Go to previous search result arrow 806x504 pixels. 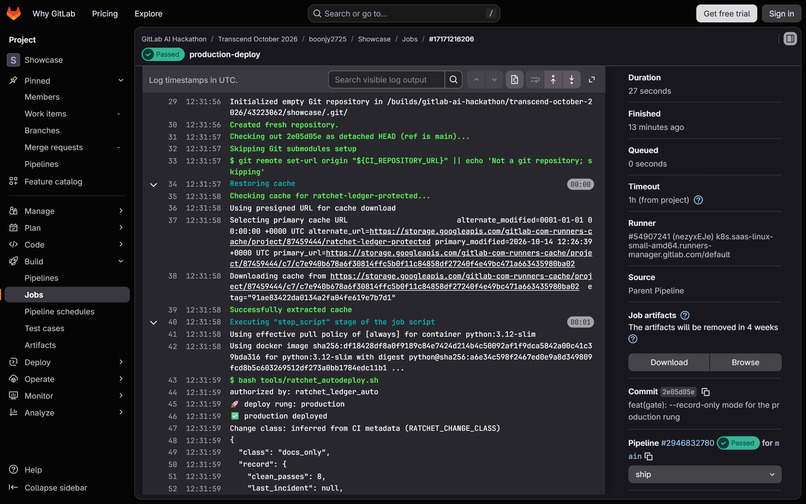tap(477, 80)
